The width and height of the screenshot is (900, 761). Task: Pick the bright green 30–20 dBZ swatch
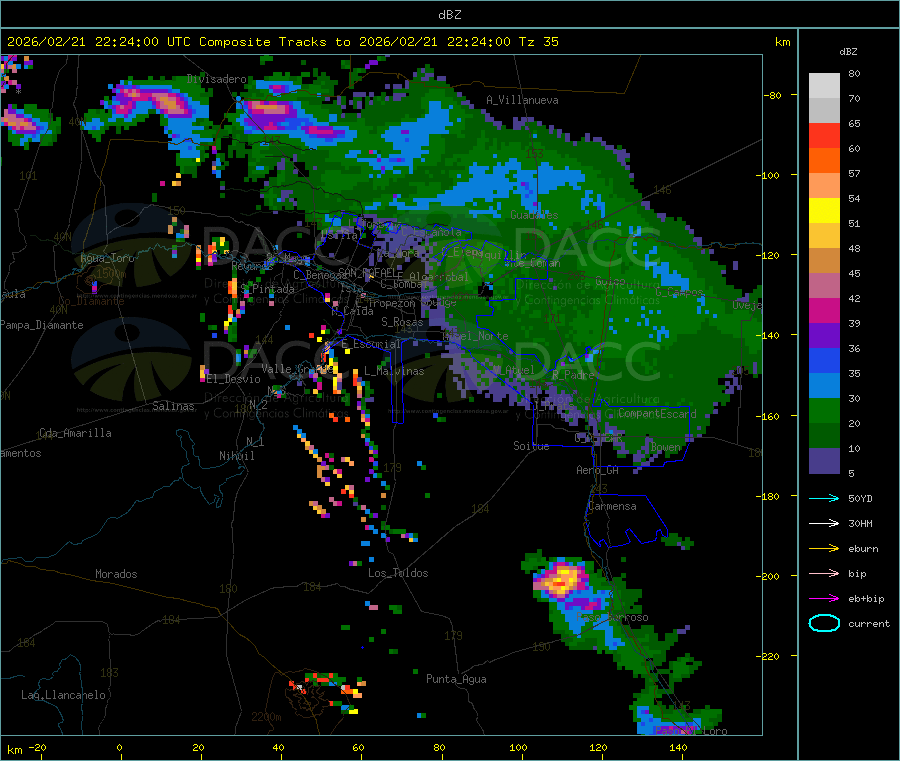[x=824, y=411]
